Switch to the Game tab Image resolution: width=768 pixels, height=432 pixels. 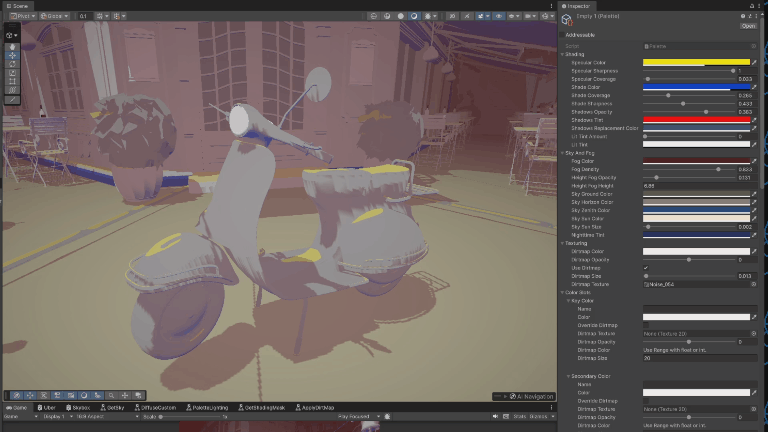tap(16, 408)
